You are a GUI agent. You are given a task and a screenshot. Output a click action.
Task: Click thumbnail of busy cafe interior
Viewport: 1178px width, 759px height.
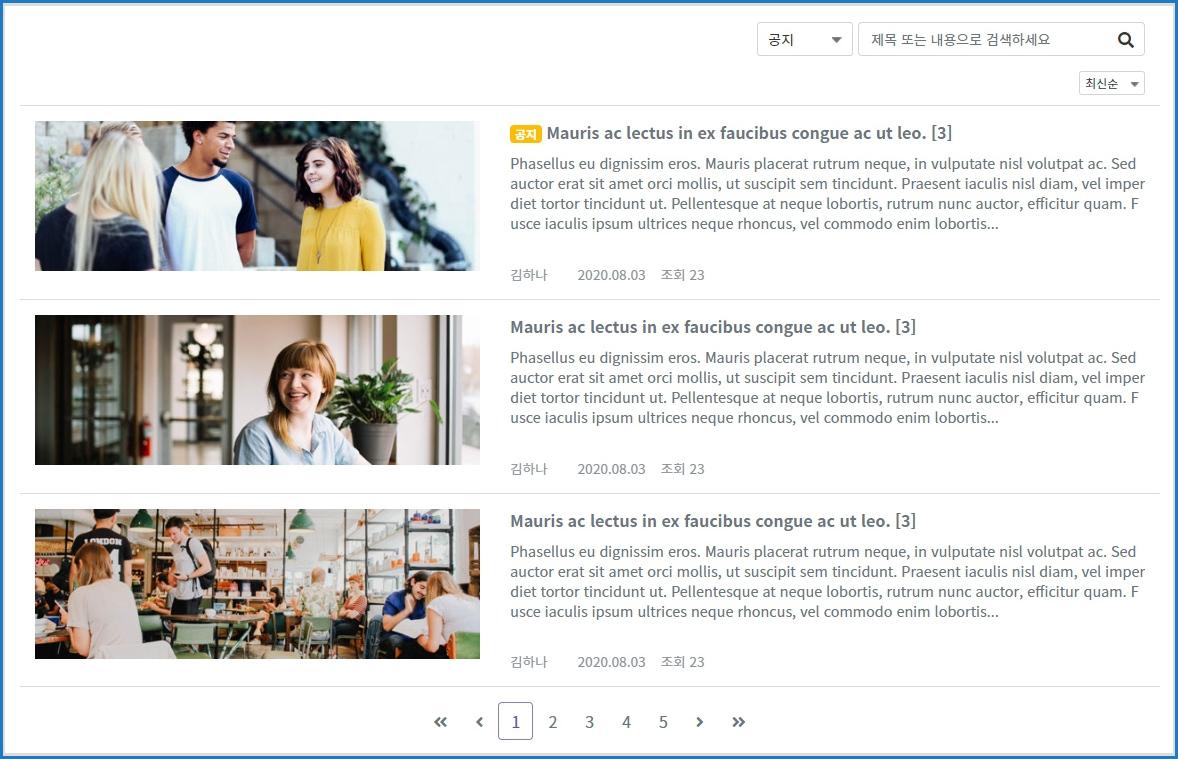point(257,584)
